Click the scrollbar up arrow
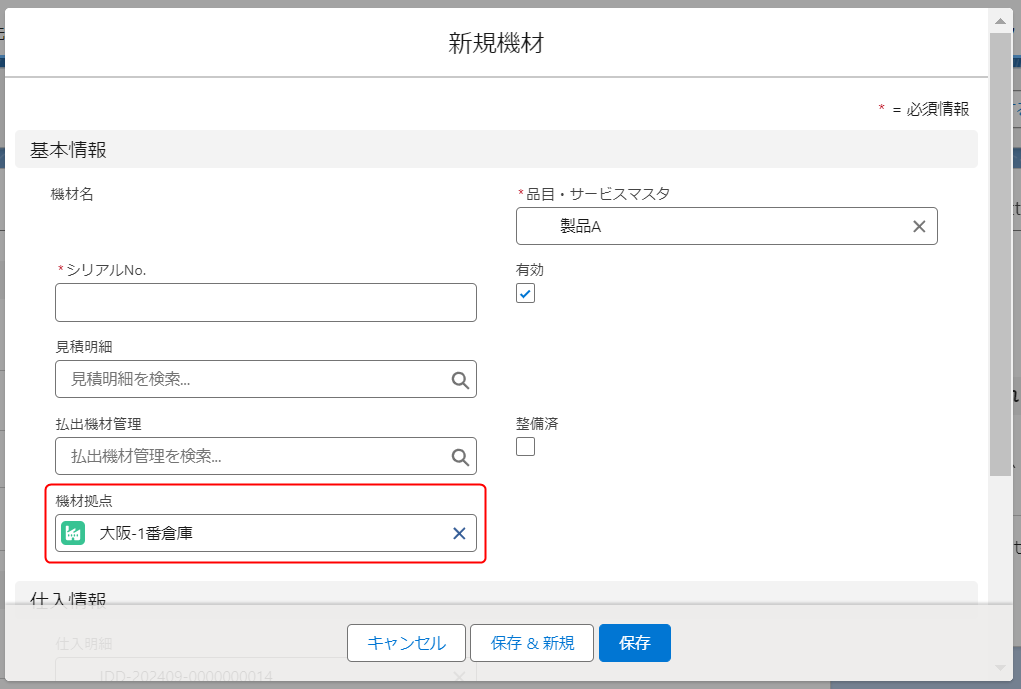 click(x=999, y=19)
